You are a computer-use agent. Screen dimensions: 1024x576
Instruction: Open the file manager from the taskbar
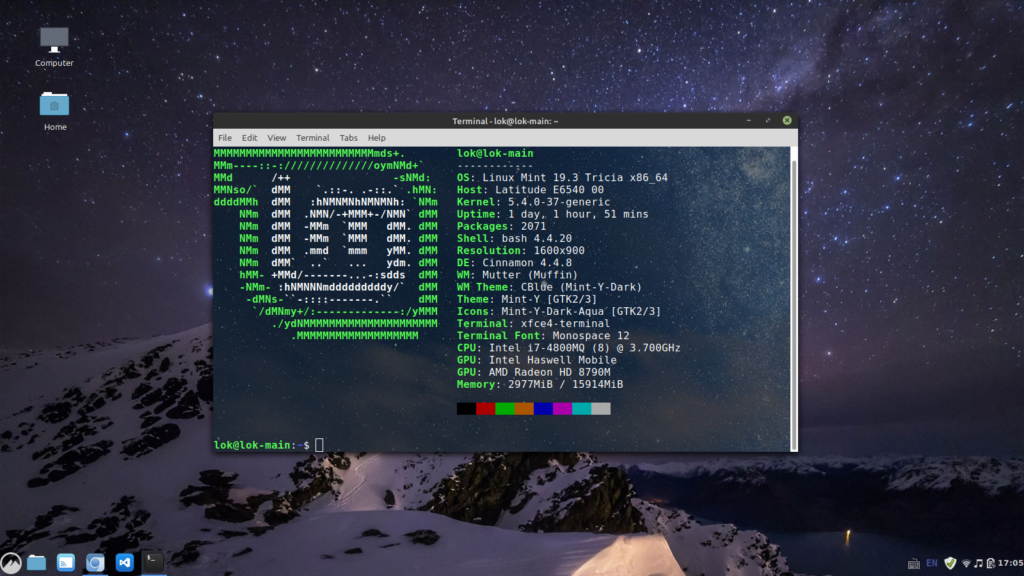point(36,563)
